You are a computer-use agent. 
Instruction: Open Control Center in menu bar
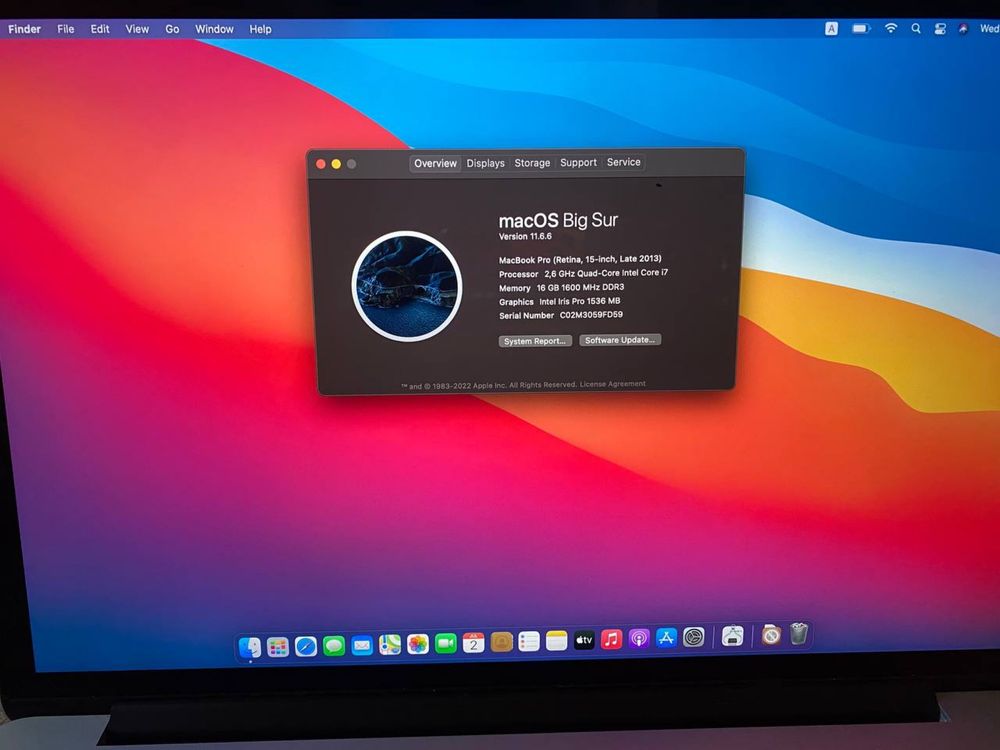[939, 29]
